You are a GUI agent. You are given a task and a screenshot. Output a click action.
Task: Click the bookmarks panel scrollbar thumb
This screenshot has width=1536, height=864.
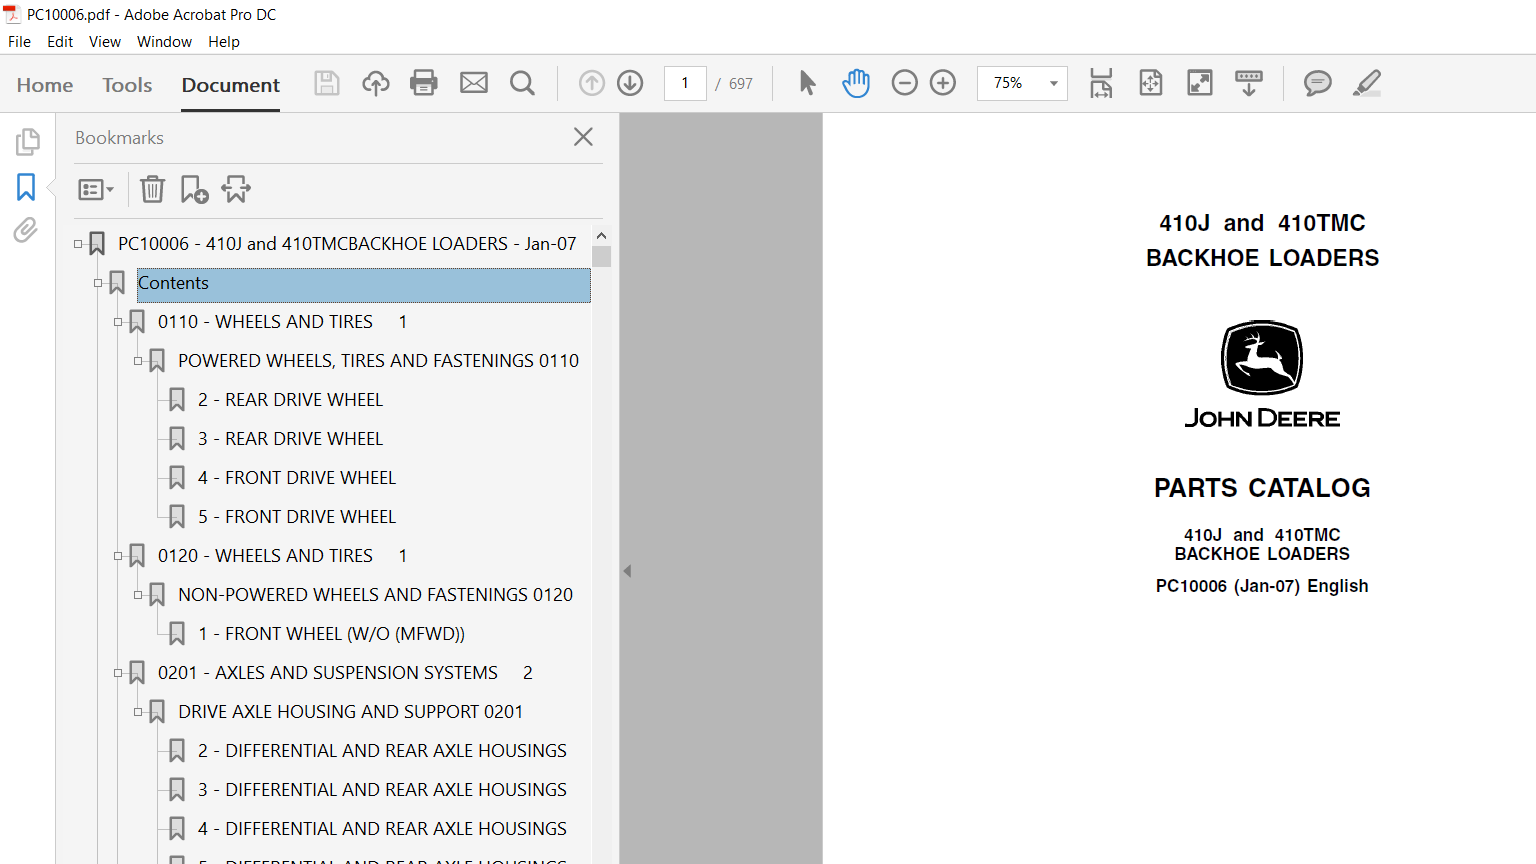tap(601, 257)
